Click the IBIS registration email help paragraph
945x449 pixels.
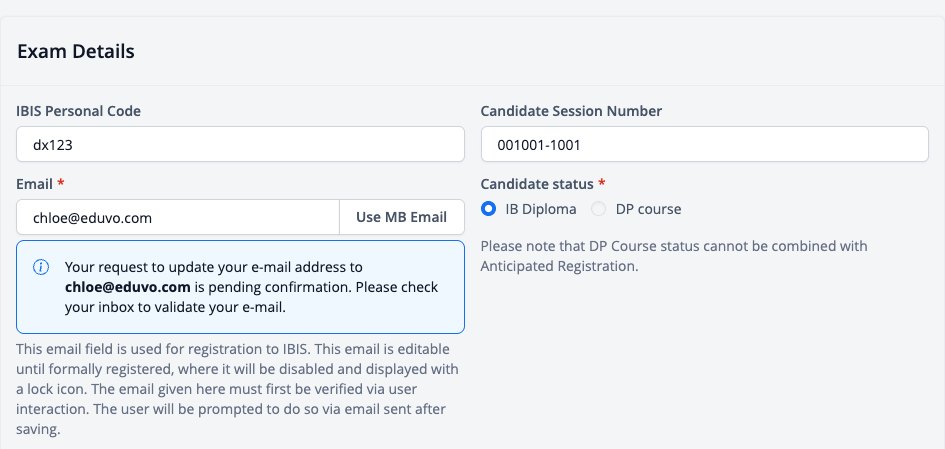click(237, 389)
